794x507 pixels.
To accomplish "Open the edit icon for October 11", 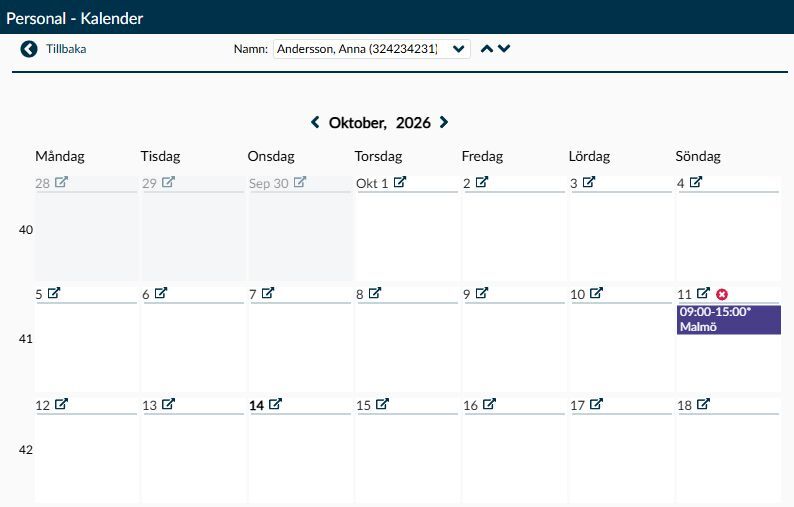I will pyautogui.click(x=703, y=293).
